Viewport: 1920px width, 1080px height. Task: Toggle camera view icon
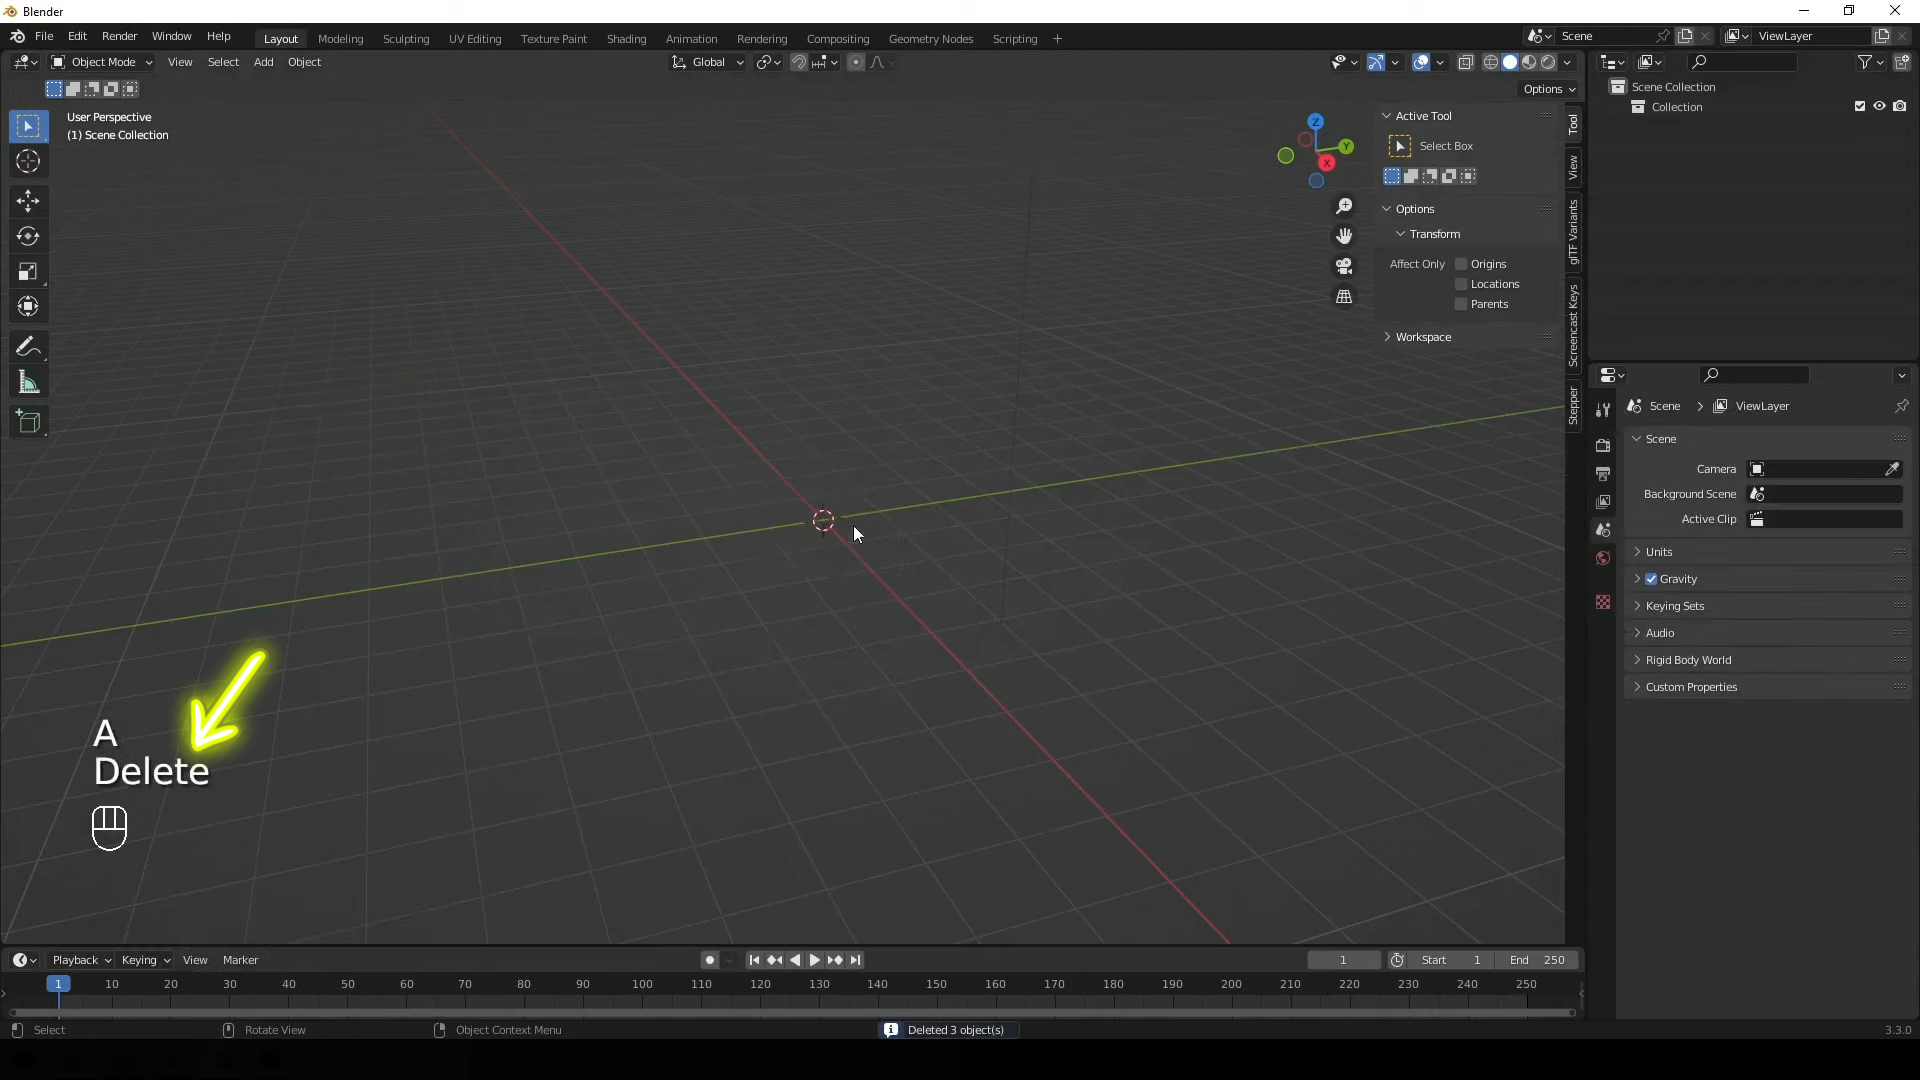pyautogui.click(x=1344, y=266)
